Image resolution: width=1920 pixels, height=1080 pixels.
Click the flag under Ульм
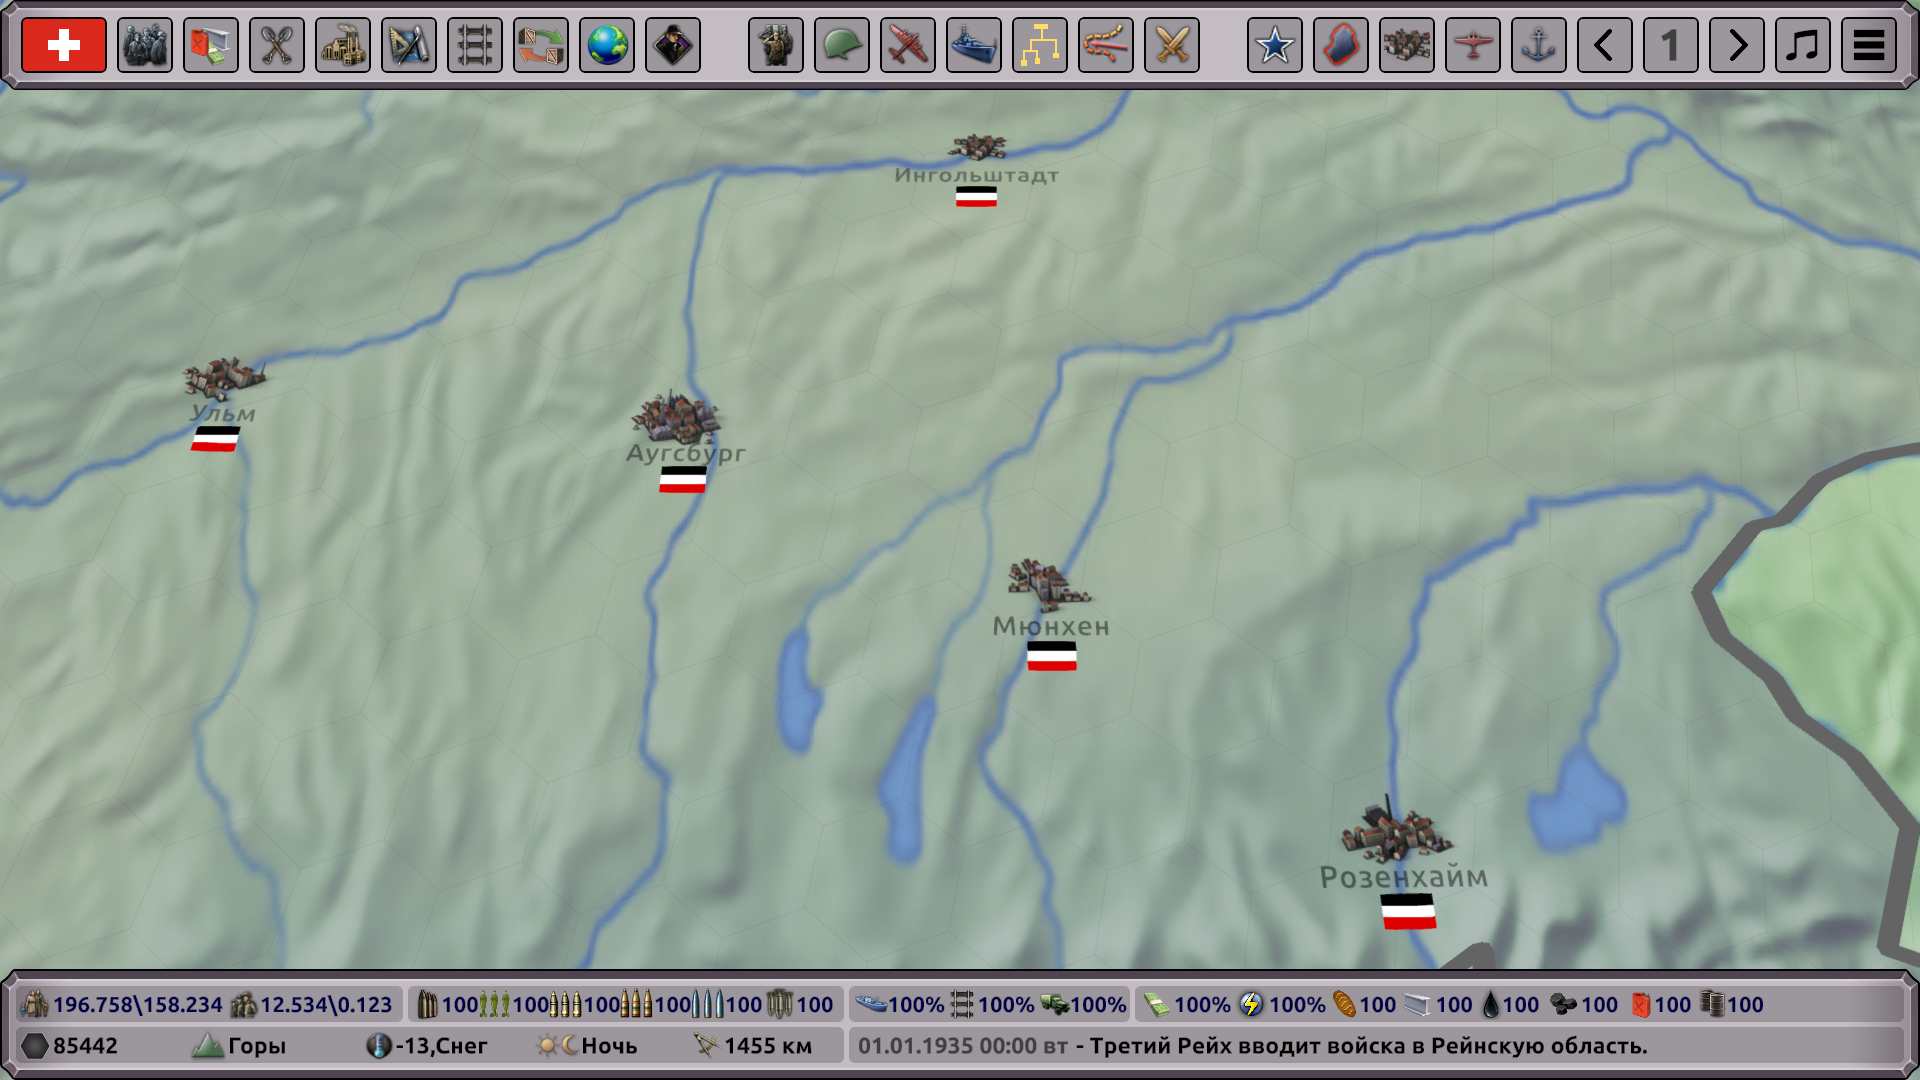point(216,439)
